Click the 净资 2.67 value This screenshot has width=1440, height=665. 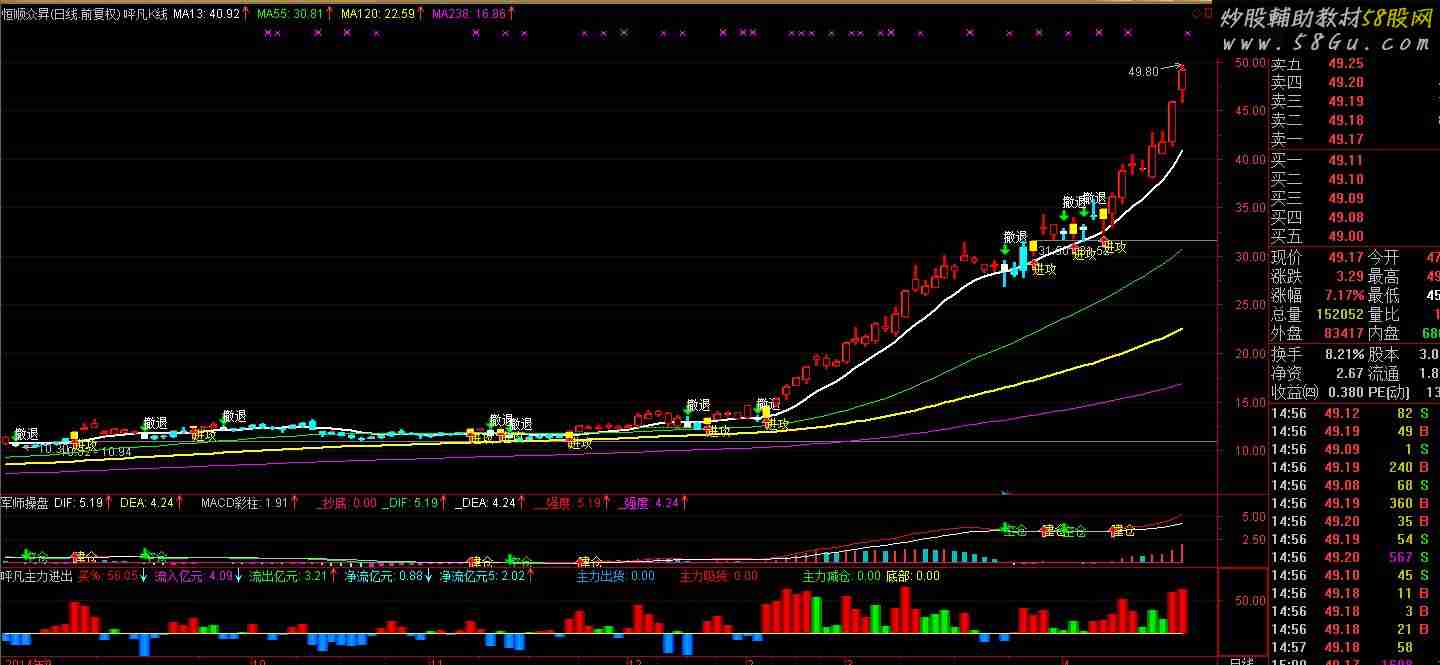click(1350, 373)
